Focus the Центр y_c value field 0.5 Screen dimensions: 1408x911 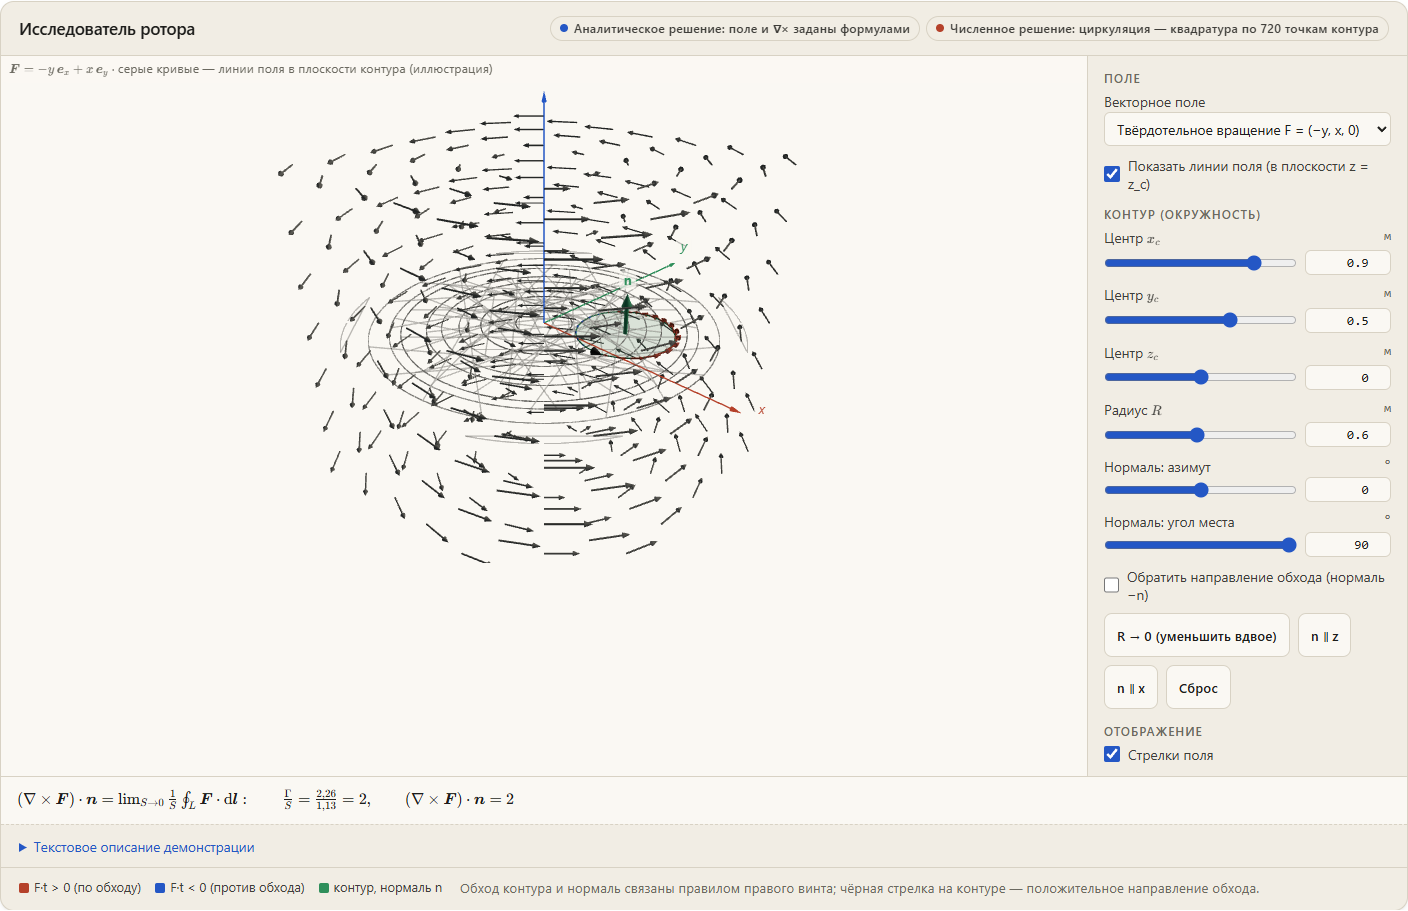[x=1348, y=321]
